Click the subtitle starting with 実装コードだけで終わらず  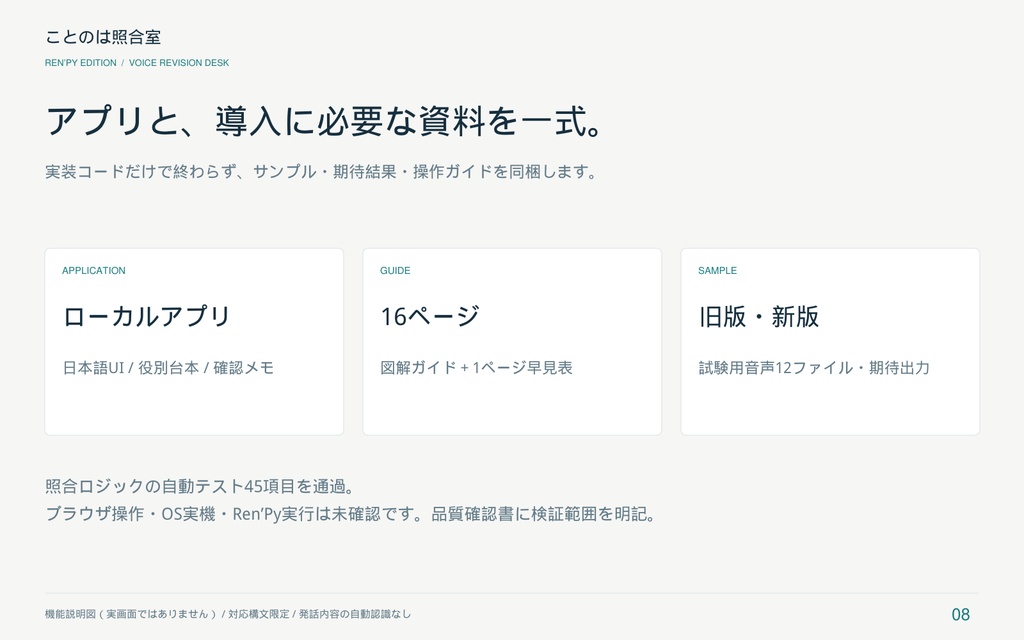pos(321,172)
